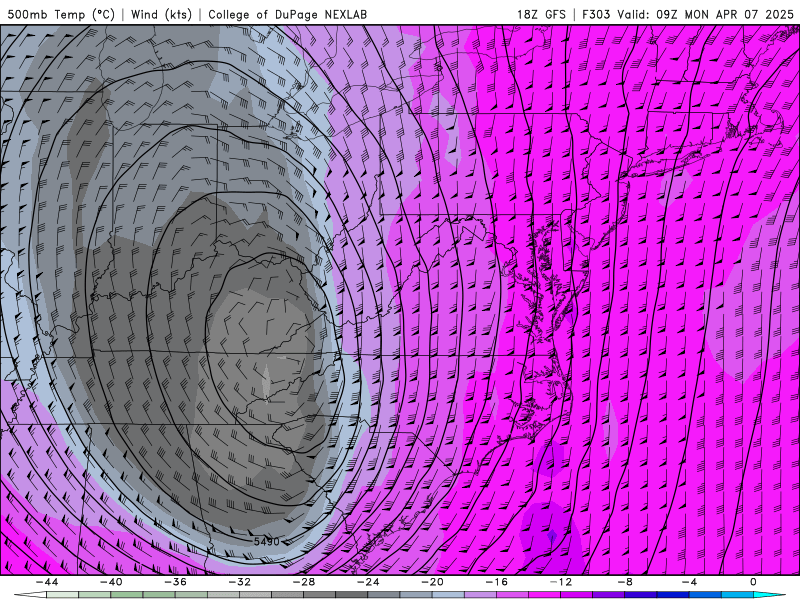Click the '-12' color scale label
The height and width of the screenshot is (600, 800).
pos(561,582)
